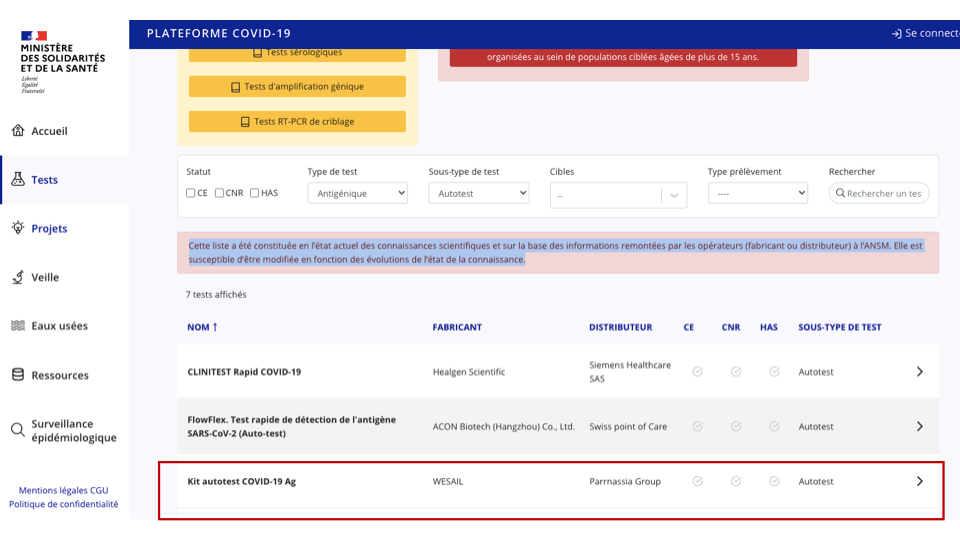
Task: Click the Ministère des Solidarités logo
Action: point(62,62)
